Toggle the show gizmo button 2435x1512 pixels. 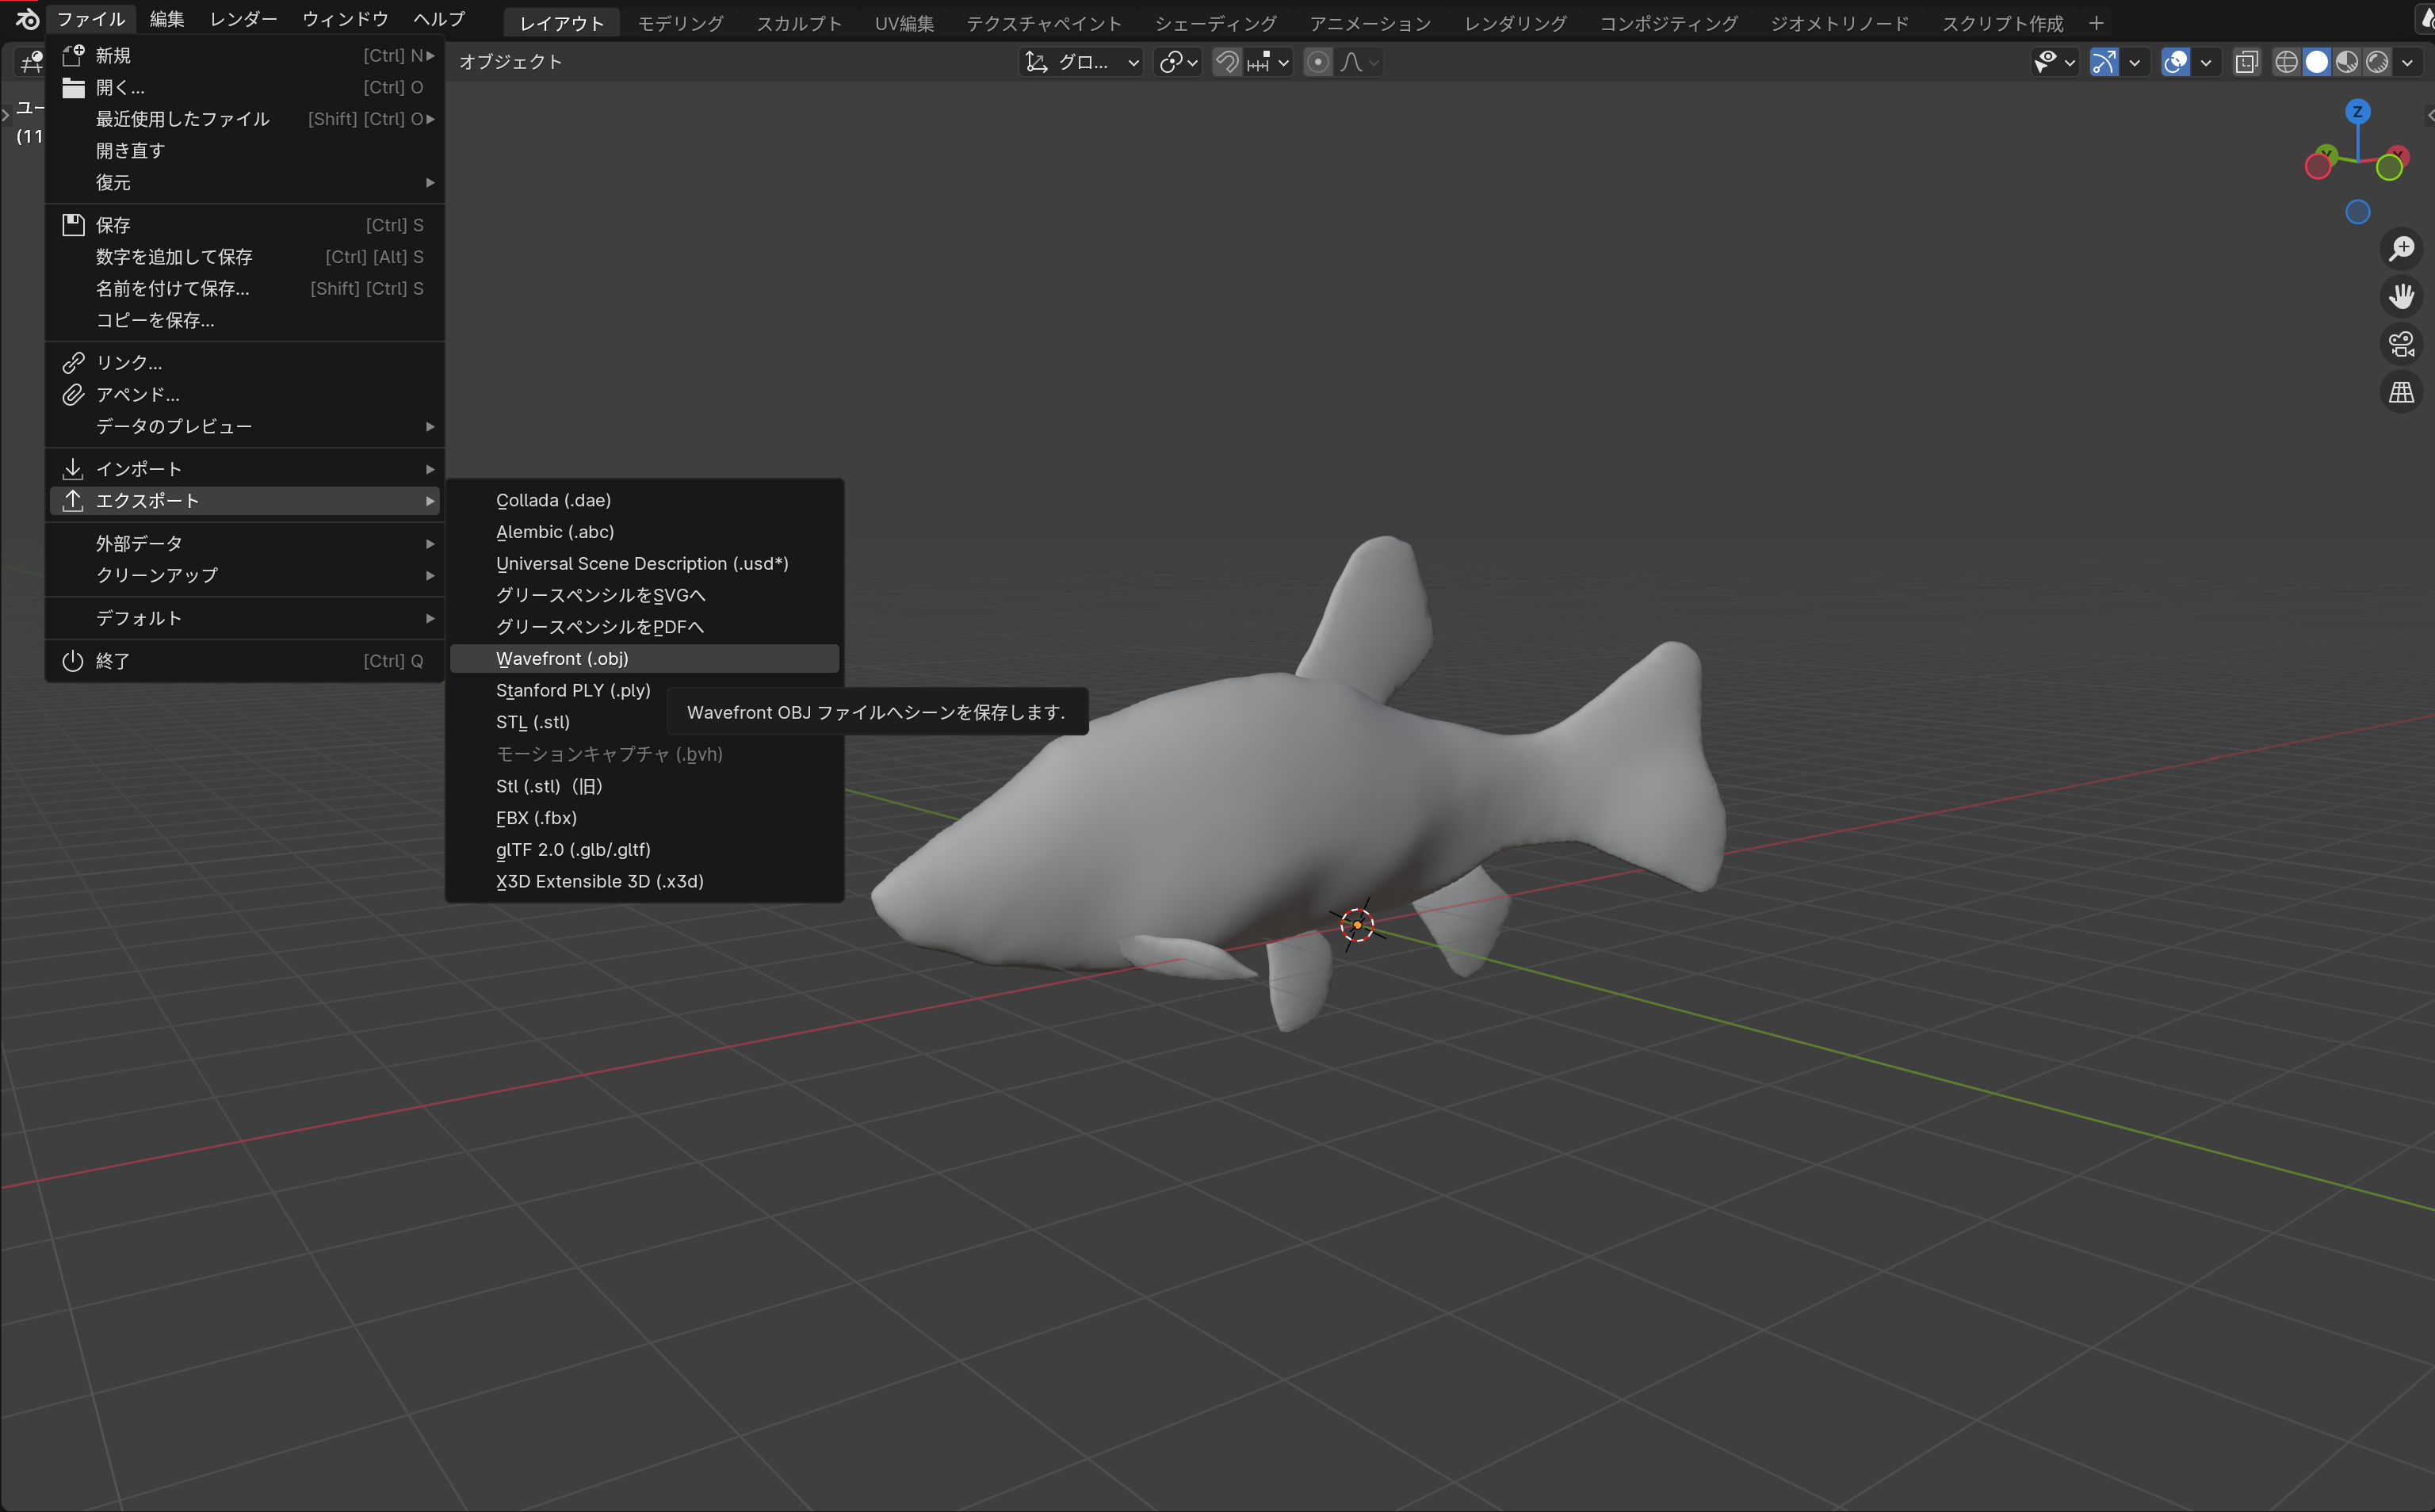click(x=2104, y=62)
